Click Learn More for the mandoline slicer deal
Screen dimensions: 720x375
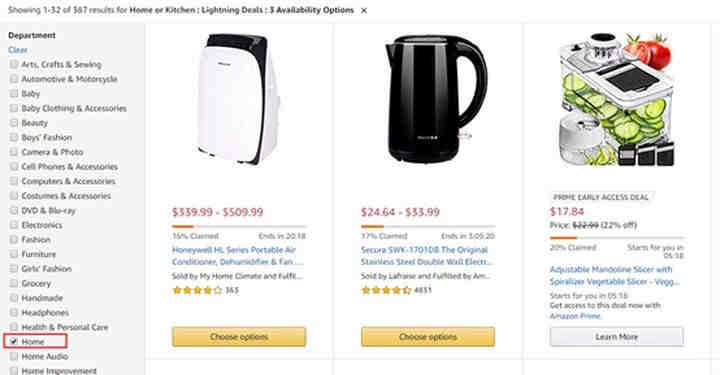(x=617, y=336)
